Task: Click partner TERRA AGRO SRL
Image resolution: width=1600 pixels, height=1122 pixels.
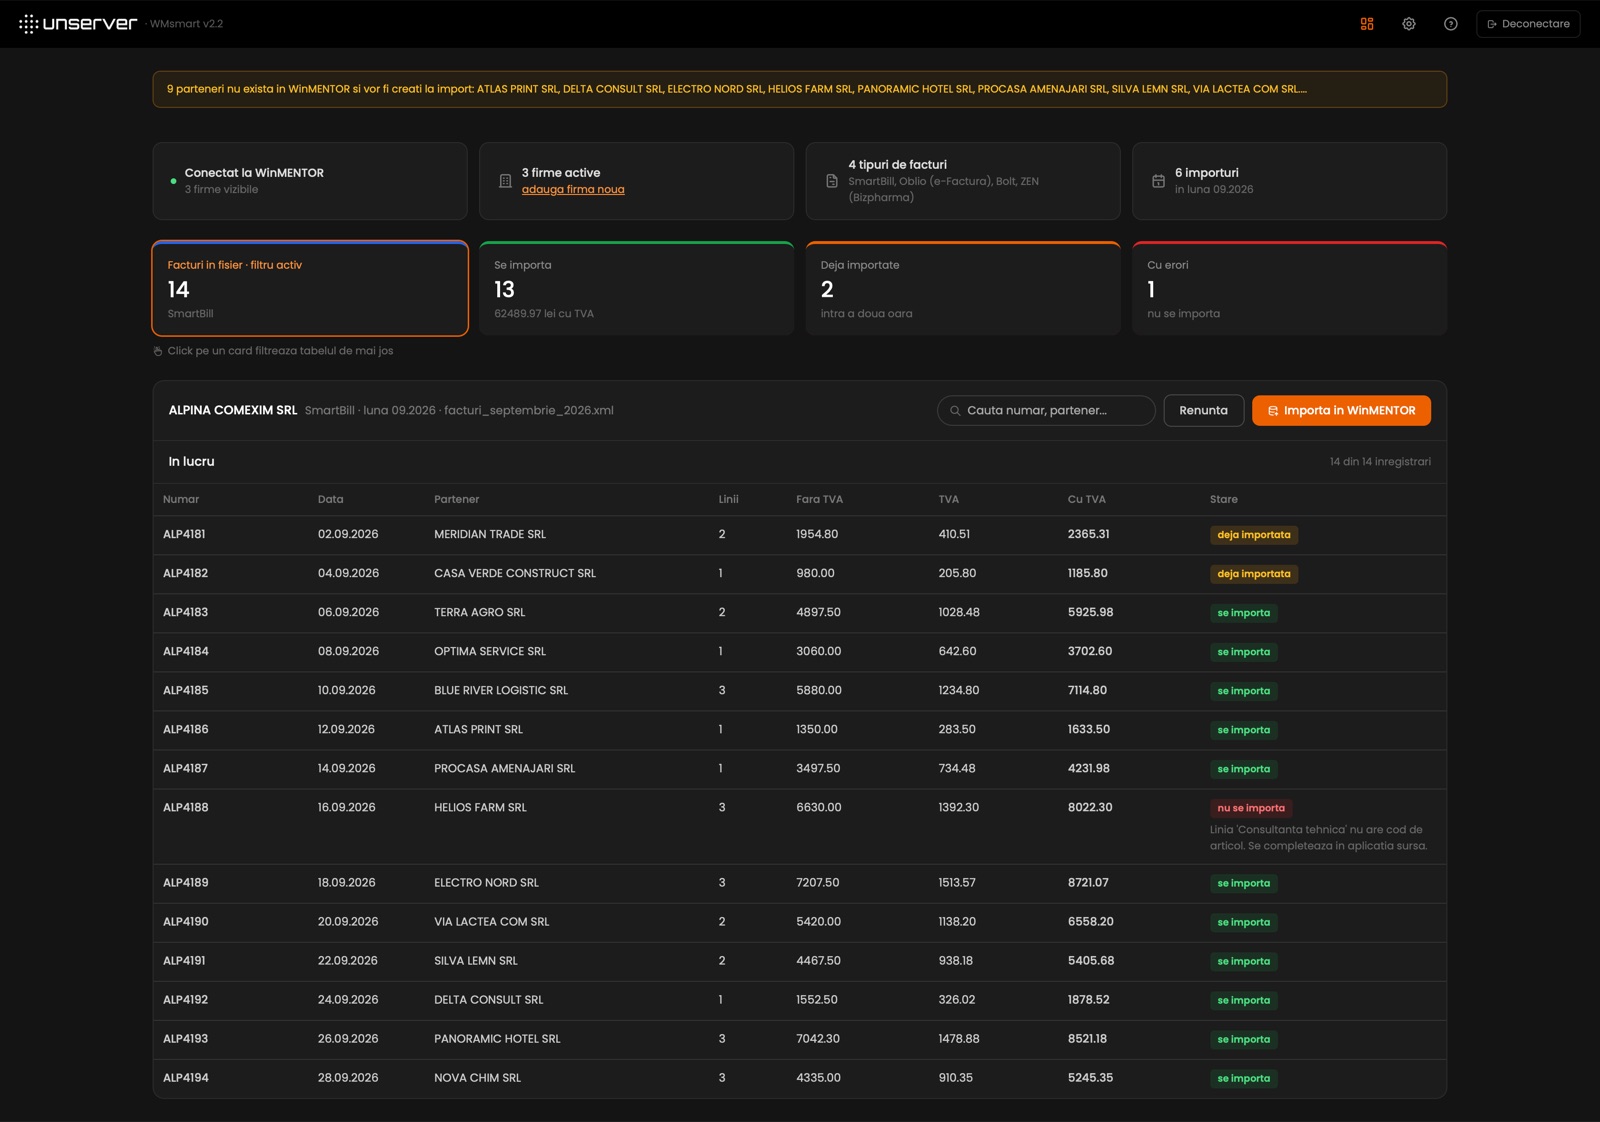Action: coord(480,613)
